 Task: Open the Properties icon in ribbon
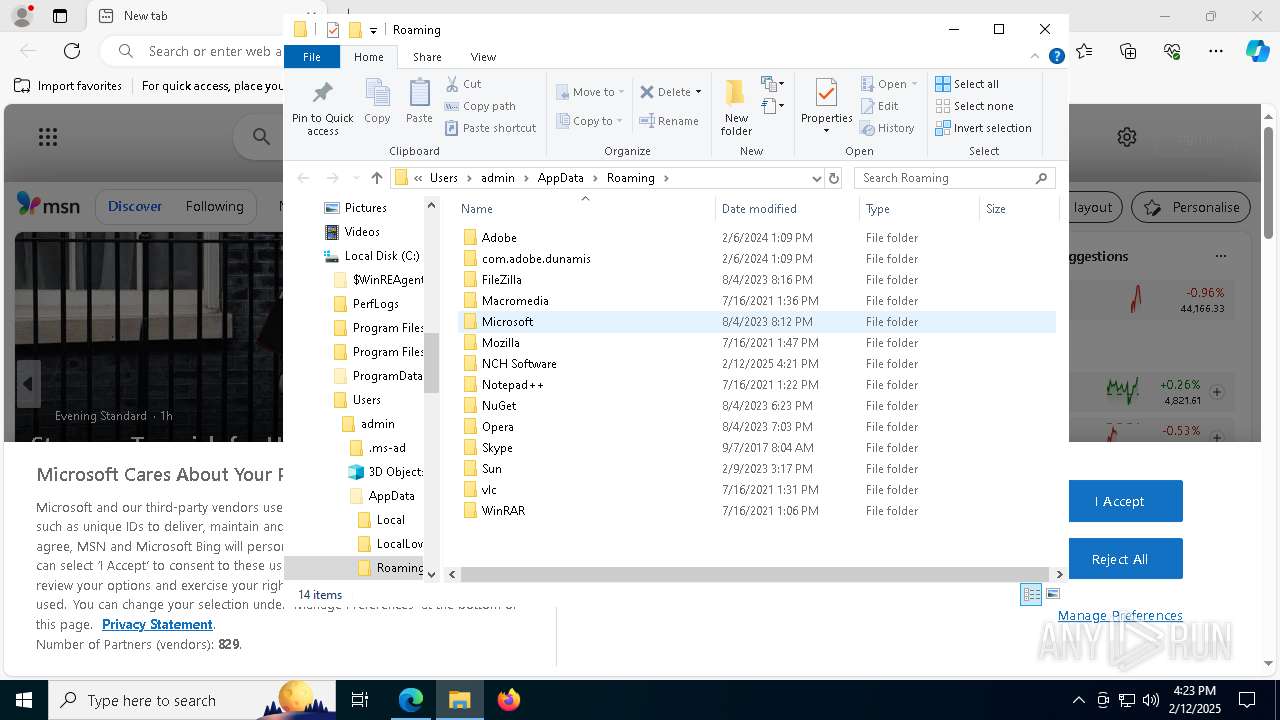[x=826, y=95]
